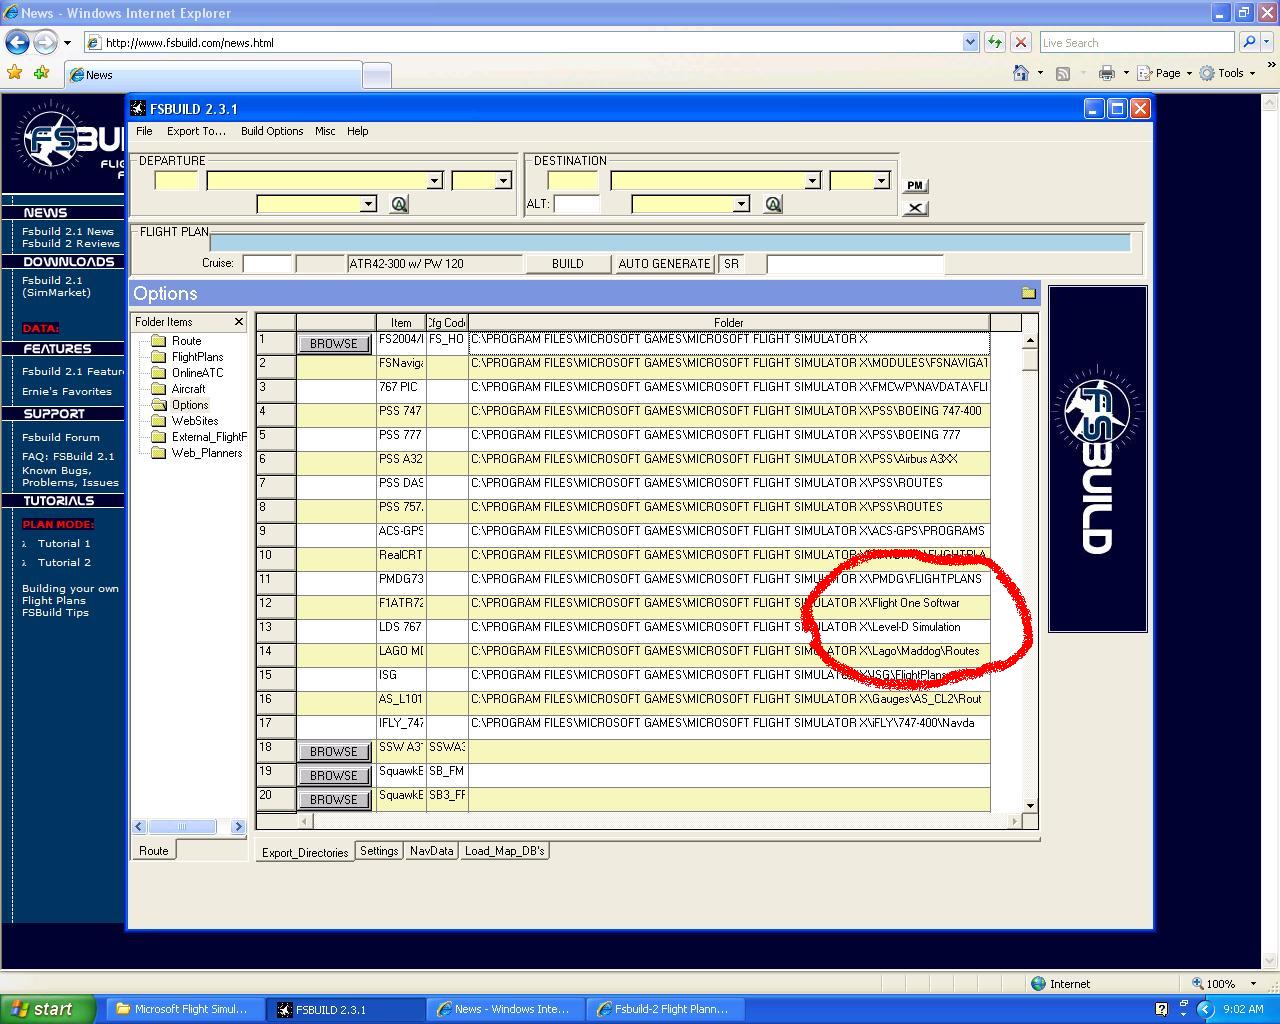Click the Print icon in IE toolbar
Viewport: 1280px width, 1024px height.
[1106, 73]
